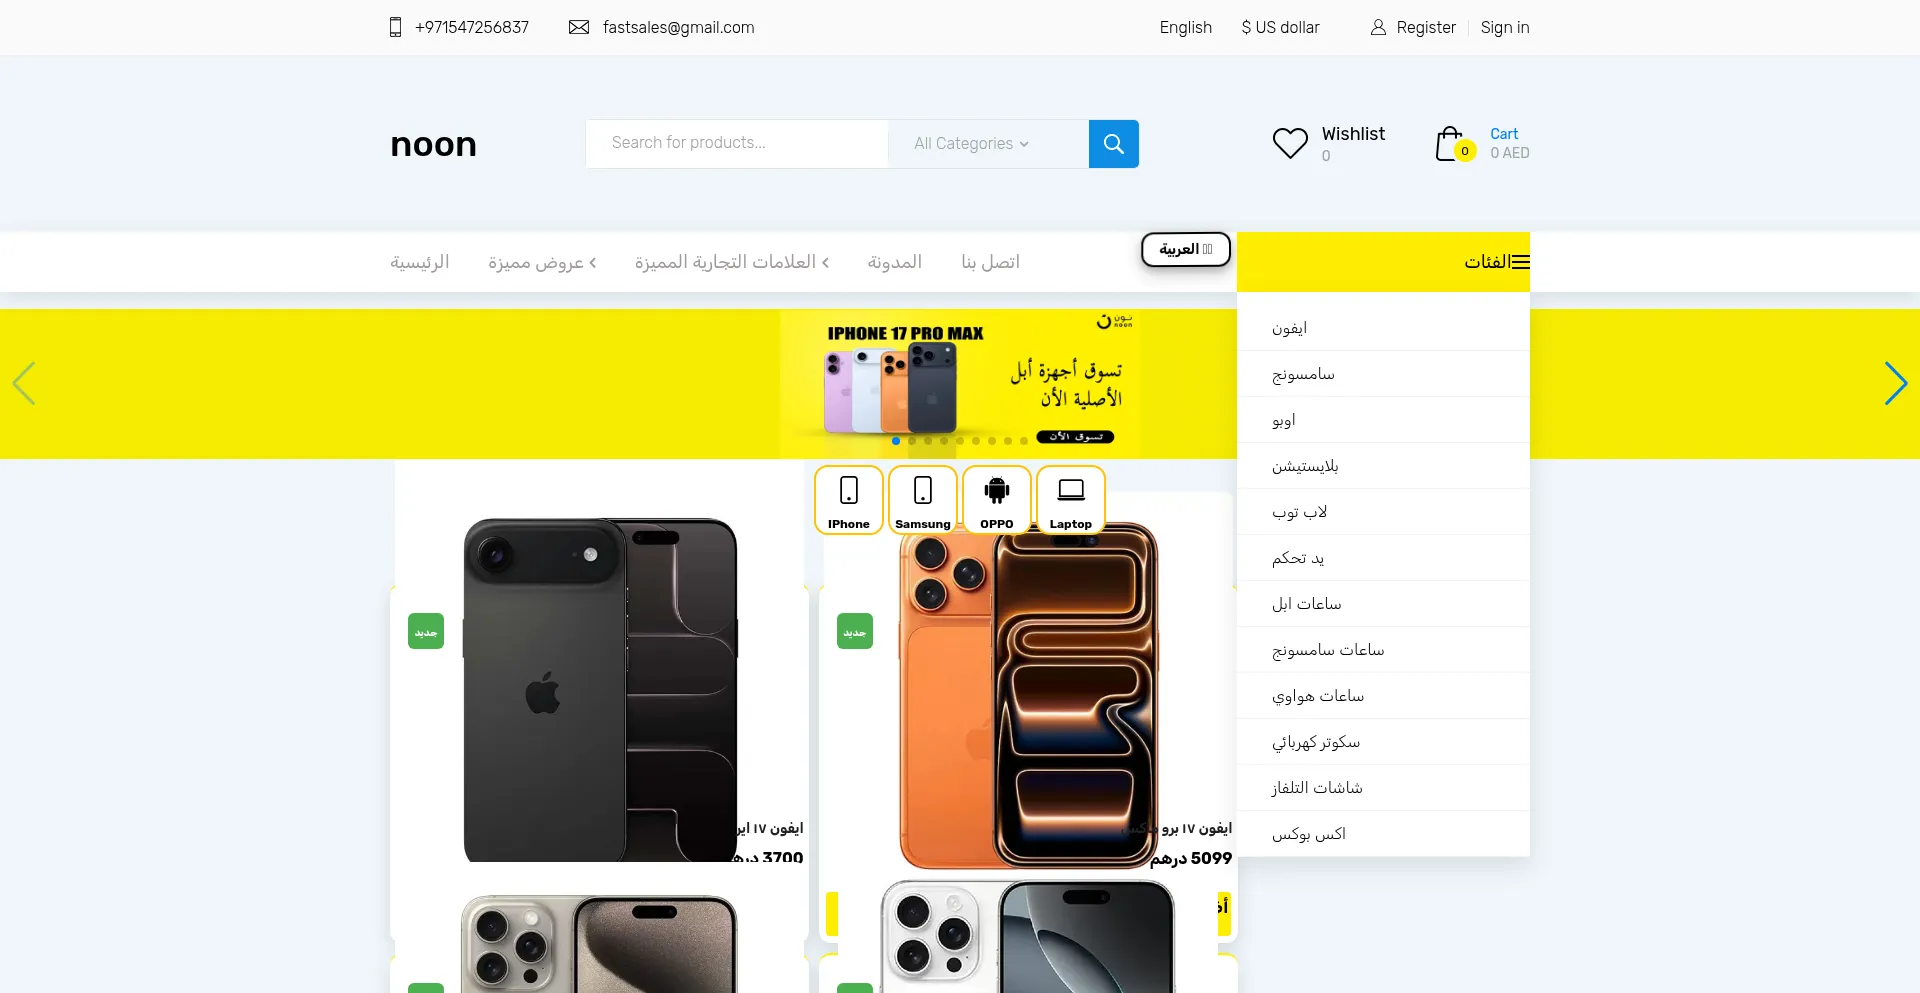Screen dimensions: 1920x993
Task: Expand the English language selector
Action: click(x=1186, y=27)
